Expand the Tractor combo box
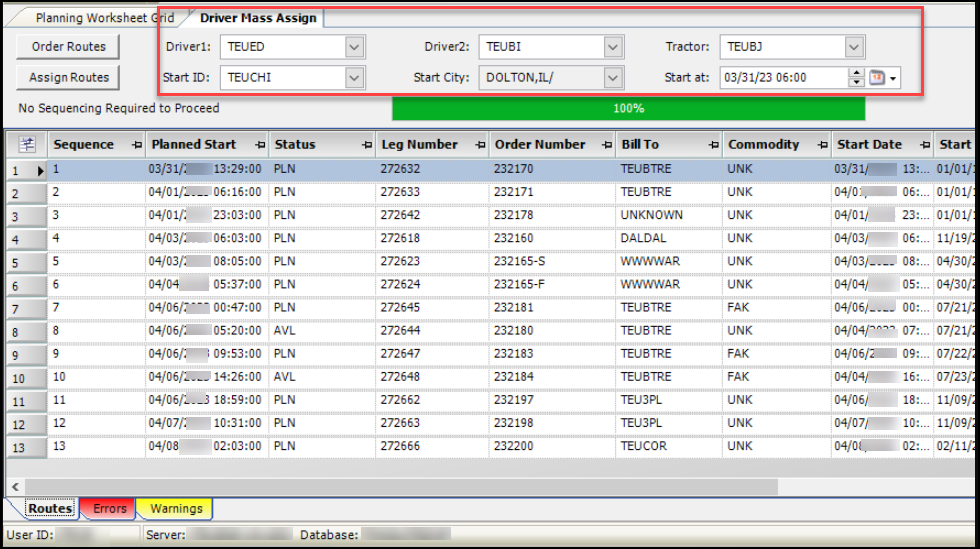 coord(854,47)
